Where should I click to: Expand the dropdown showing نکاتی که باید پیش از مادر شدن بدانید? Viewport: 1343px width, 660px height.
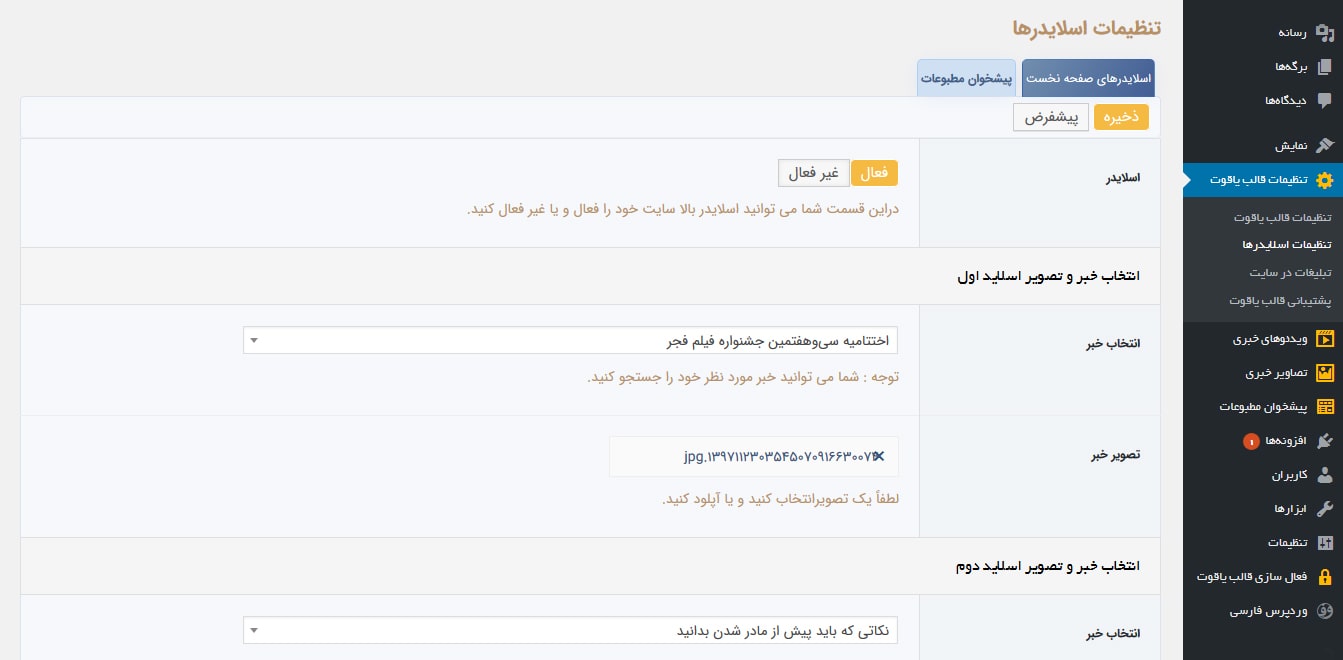[570, 631]
